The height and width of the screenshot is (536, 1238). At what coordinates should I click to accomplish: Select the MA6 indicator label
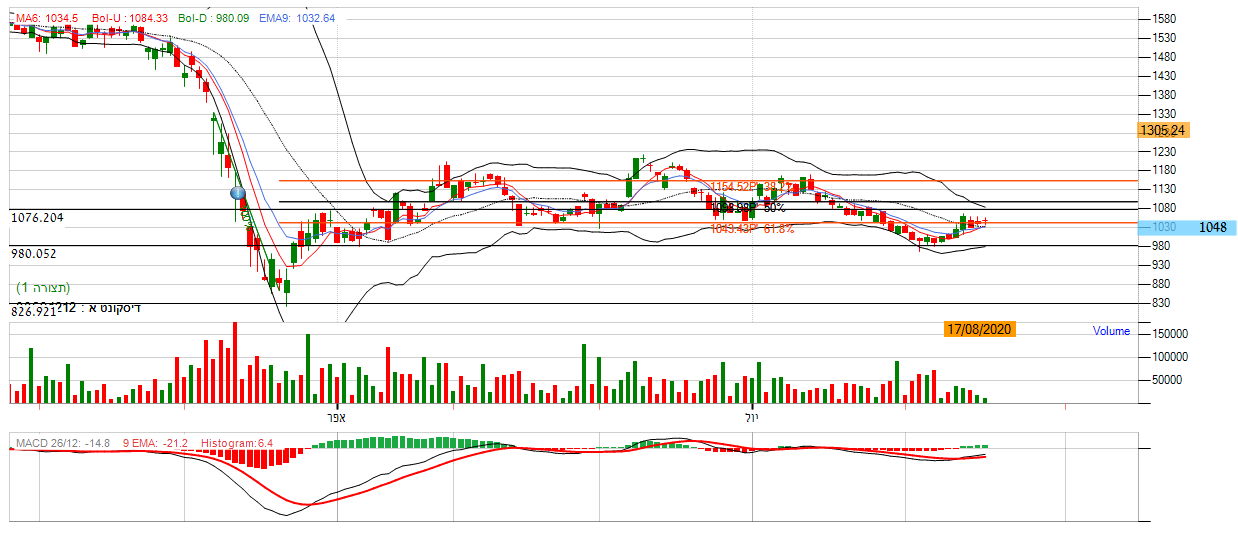click(x=42, y=19)
